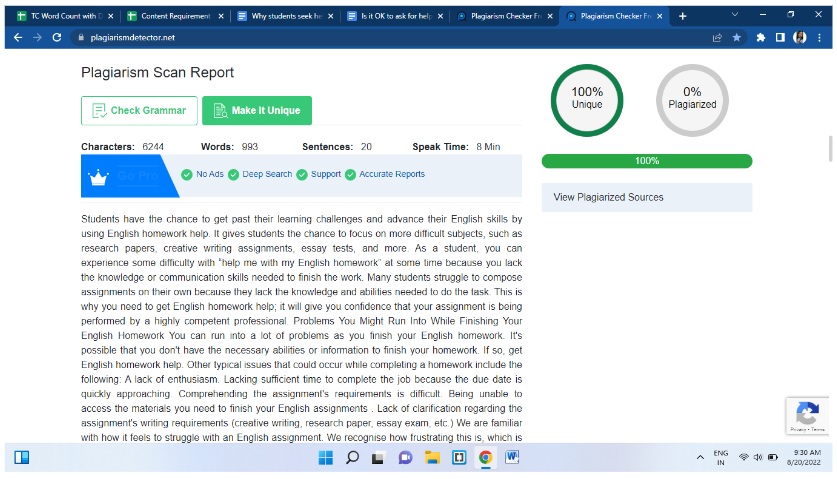Viewport: 837px width, 479px height.
Task: Click the green 100% progress bar
Action: [x=646, y=161]
